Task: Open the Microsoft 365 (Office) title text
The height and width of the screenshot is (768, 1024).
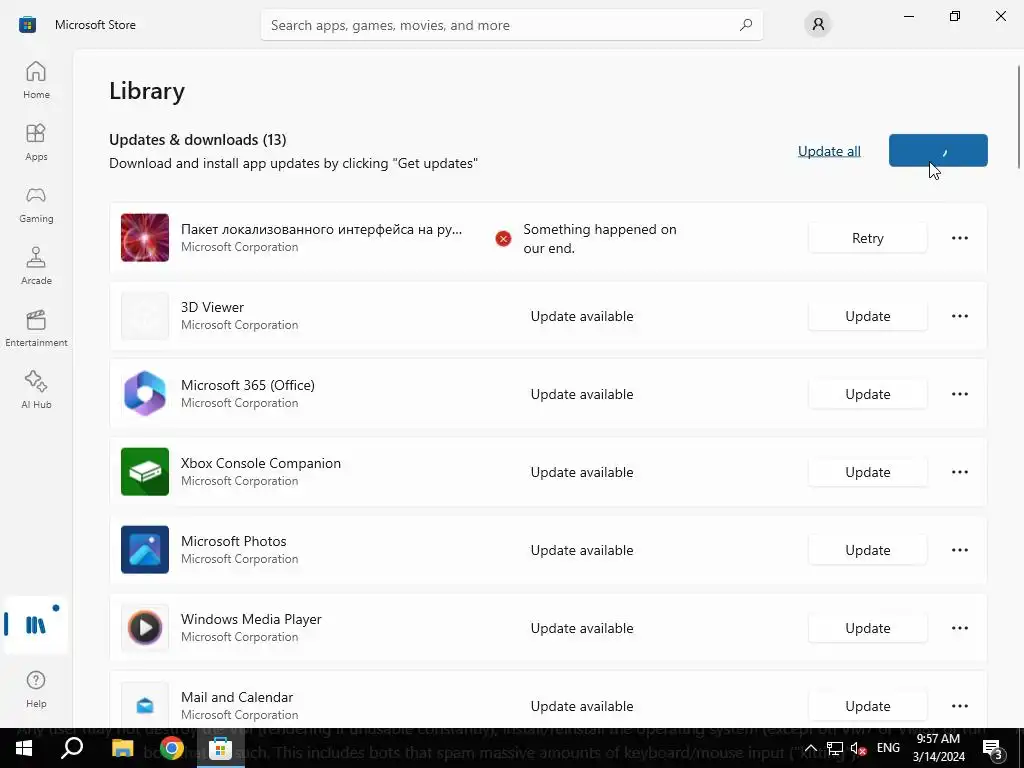Action: click(248, 385)
